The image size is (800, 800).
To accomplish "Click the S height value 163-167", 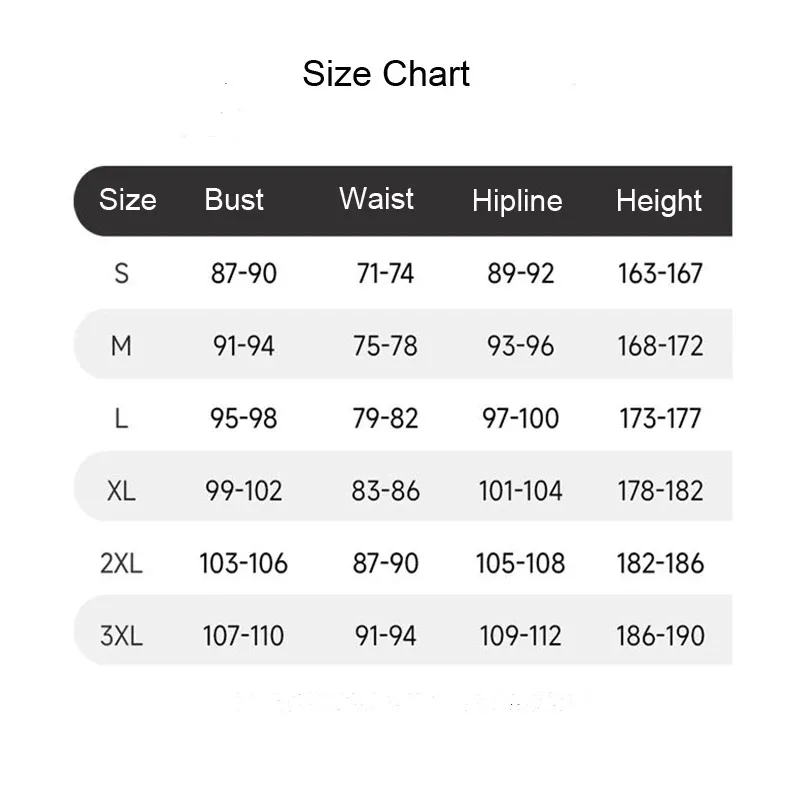I will [x=661, y=273].
